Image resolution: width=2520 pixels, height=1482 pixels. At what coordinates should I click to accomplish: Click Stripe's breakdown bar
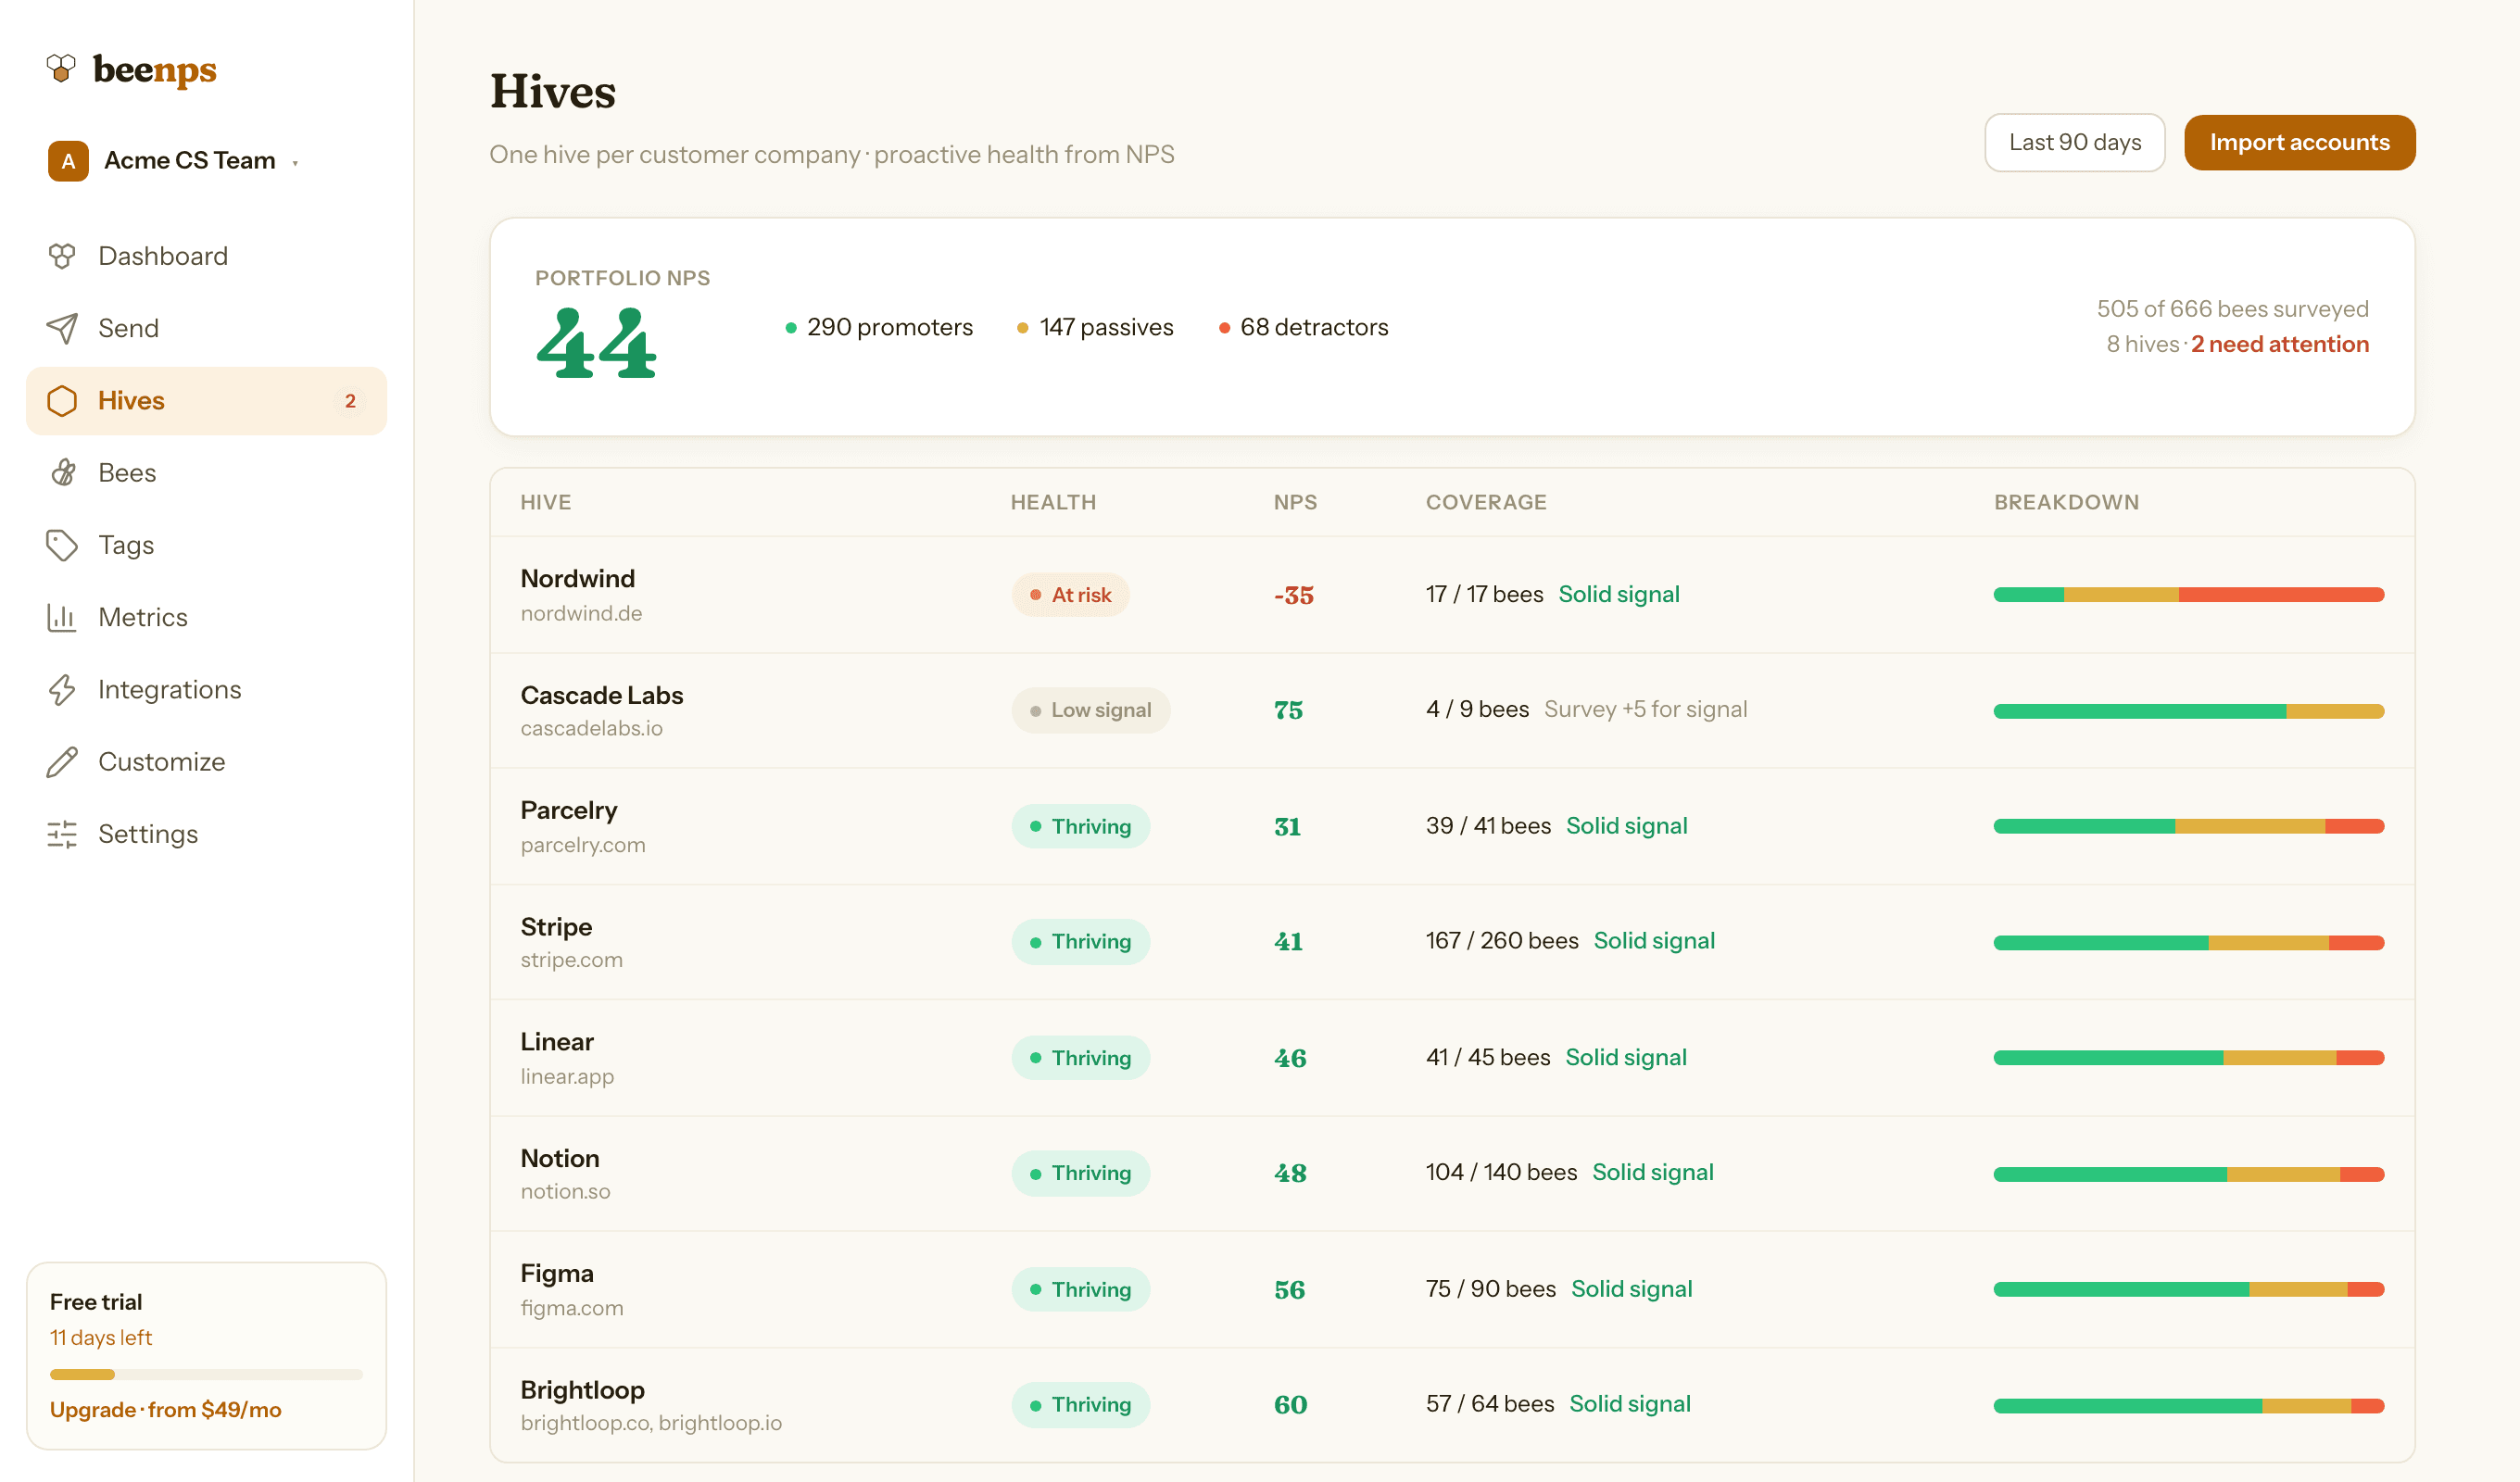tap(2188, 942)
